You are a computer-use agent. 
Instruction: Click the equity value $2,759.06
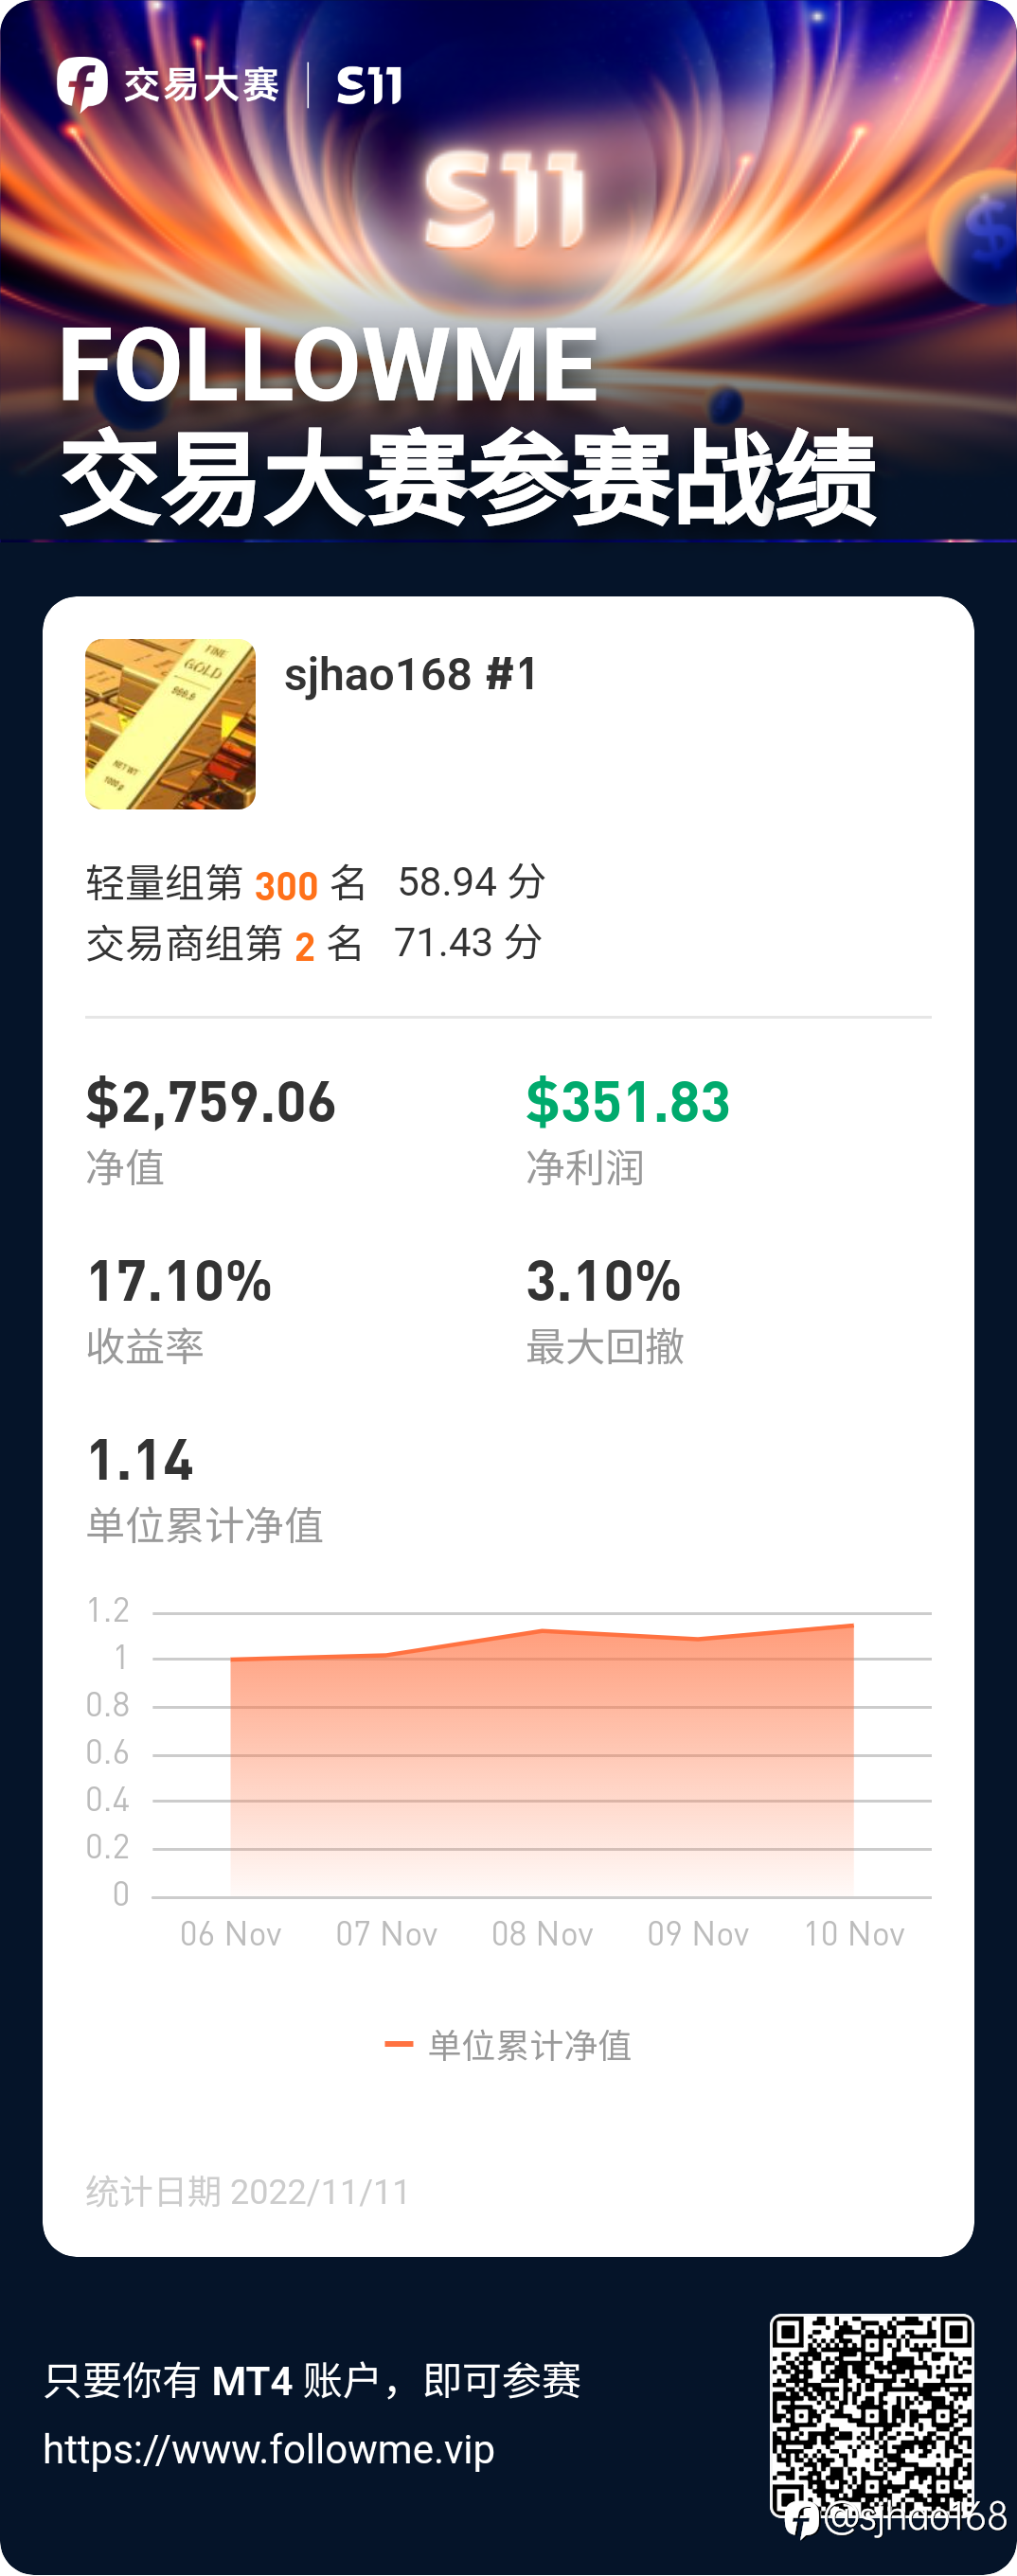(x=211, y=1102)
